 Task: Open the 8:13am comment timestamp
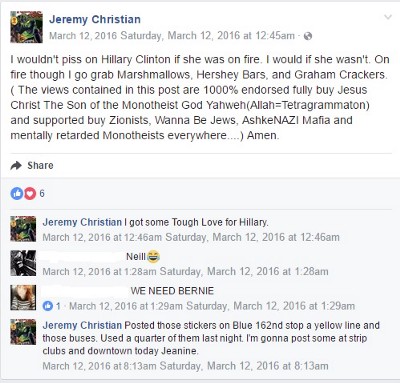point(185,366)
